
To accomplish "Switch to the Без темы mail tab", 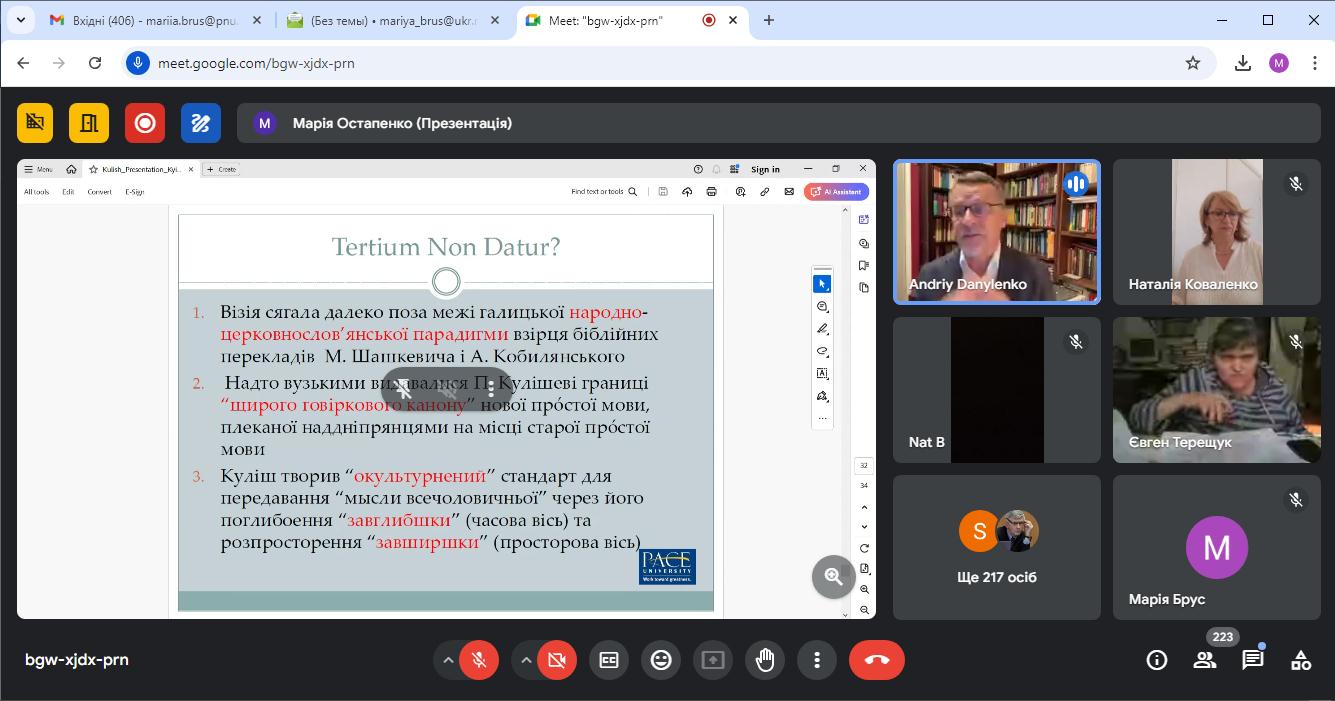I will 385,20.
